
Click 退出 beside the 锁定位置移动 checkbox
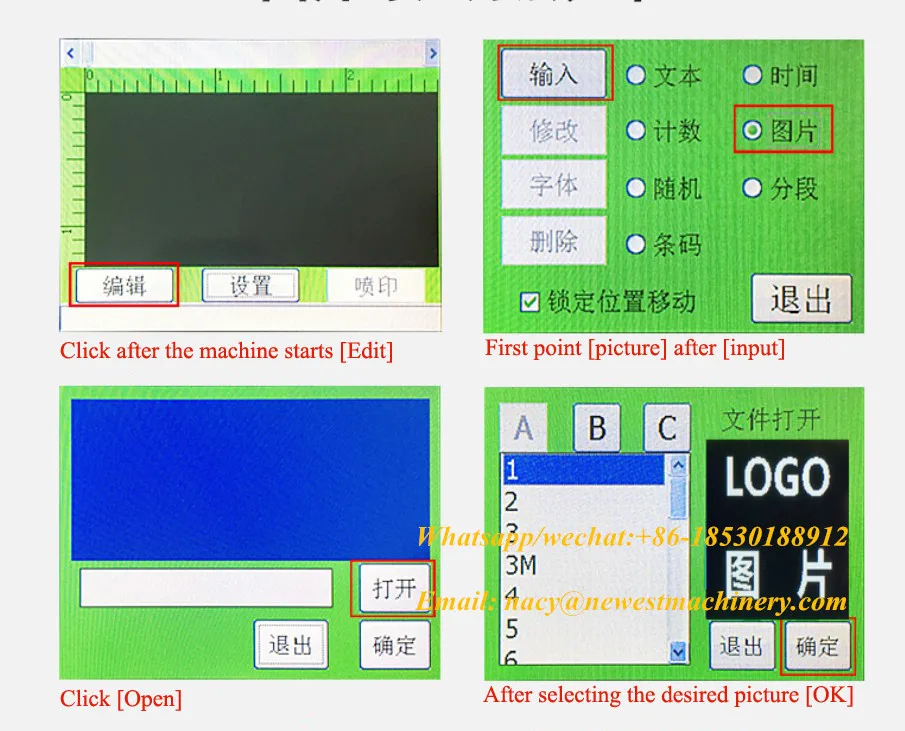[801, 298]
